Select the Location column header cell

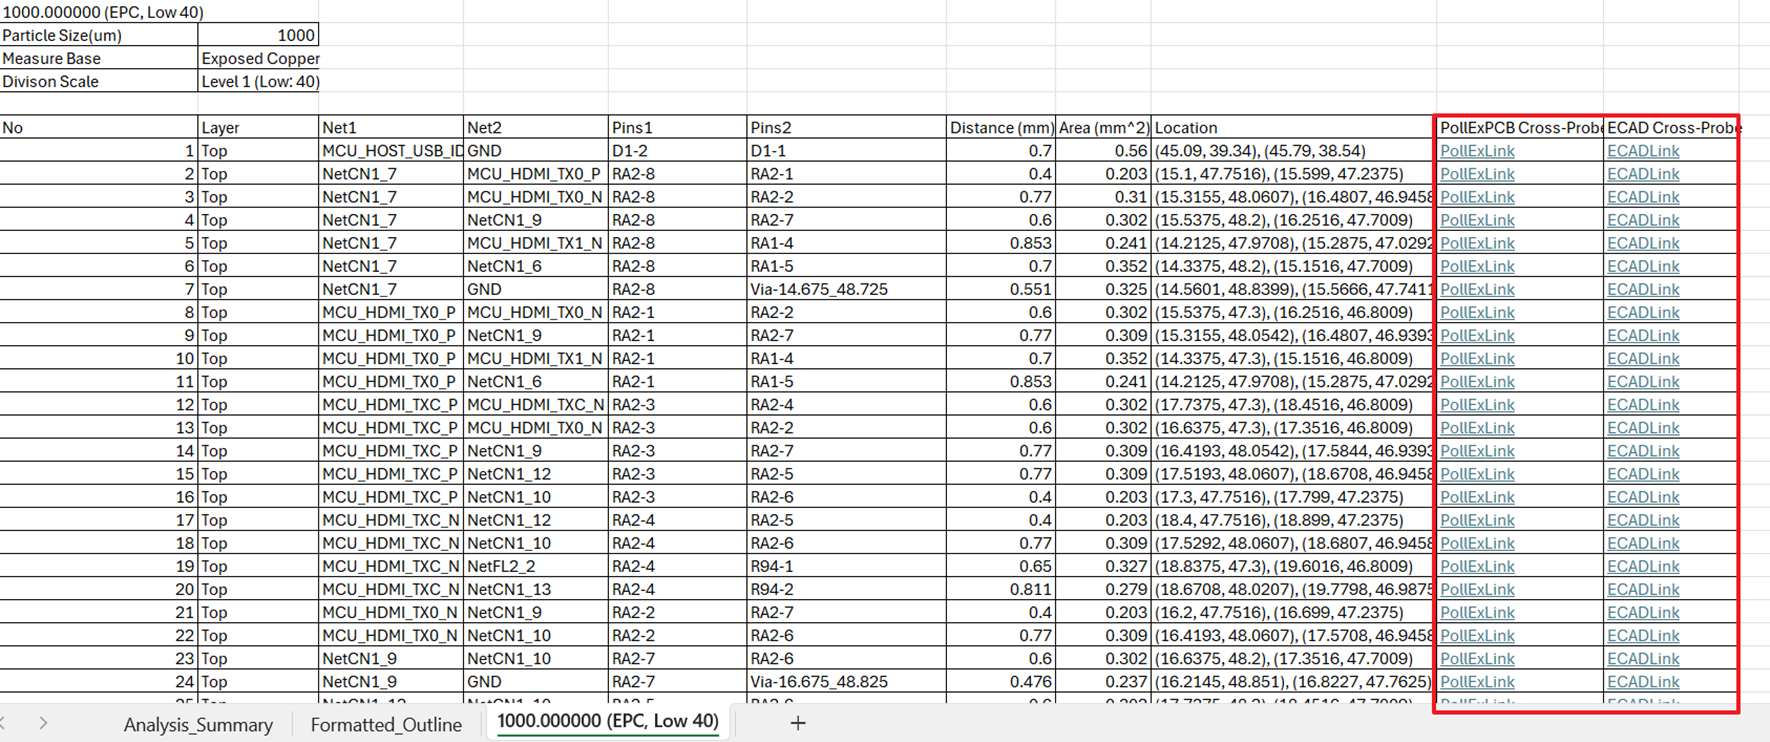[1292, 128]
